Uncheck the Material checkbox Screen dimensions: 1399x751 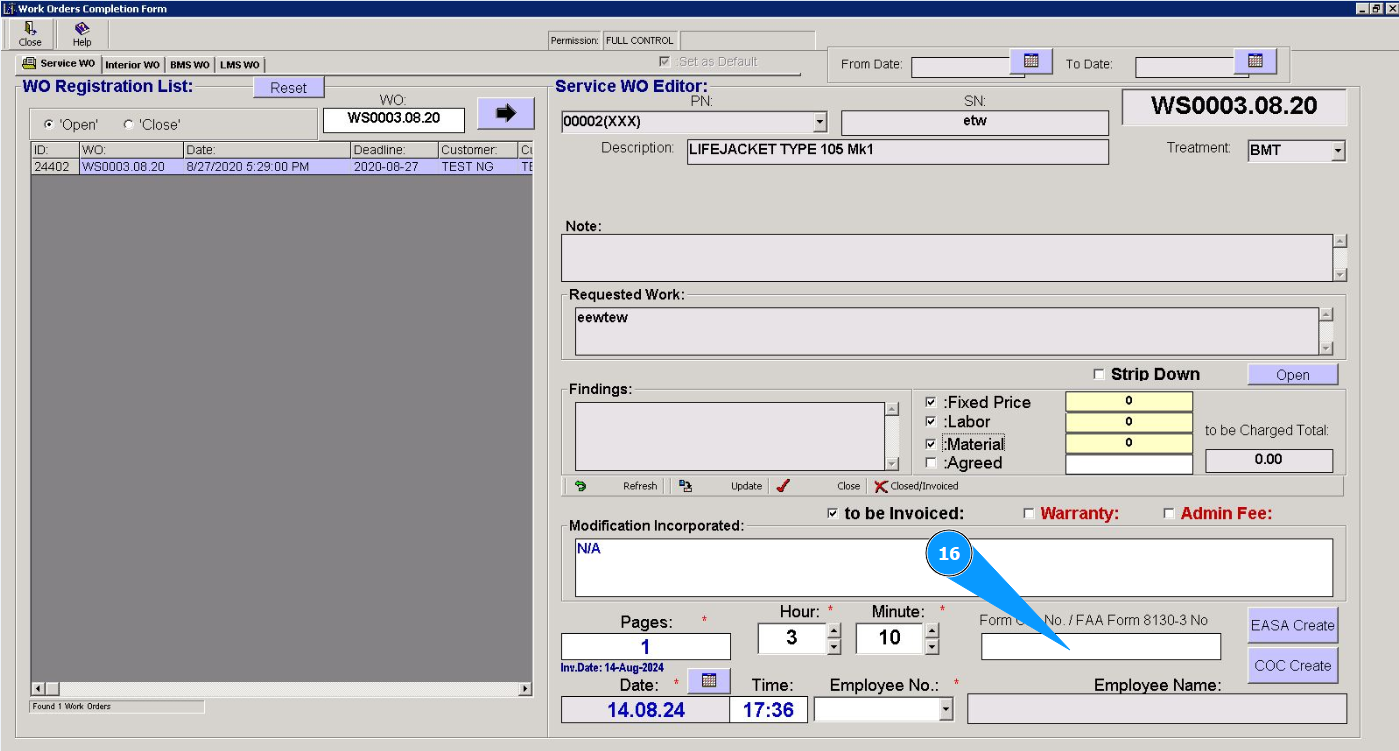(x=931, y=443)
